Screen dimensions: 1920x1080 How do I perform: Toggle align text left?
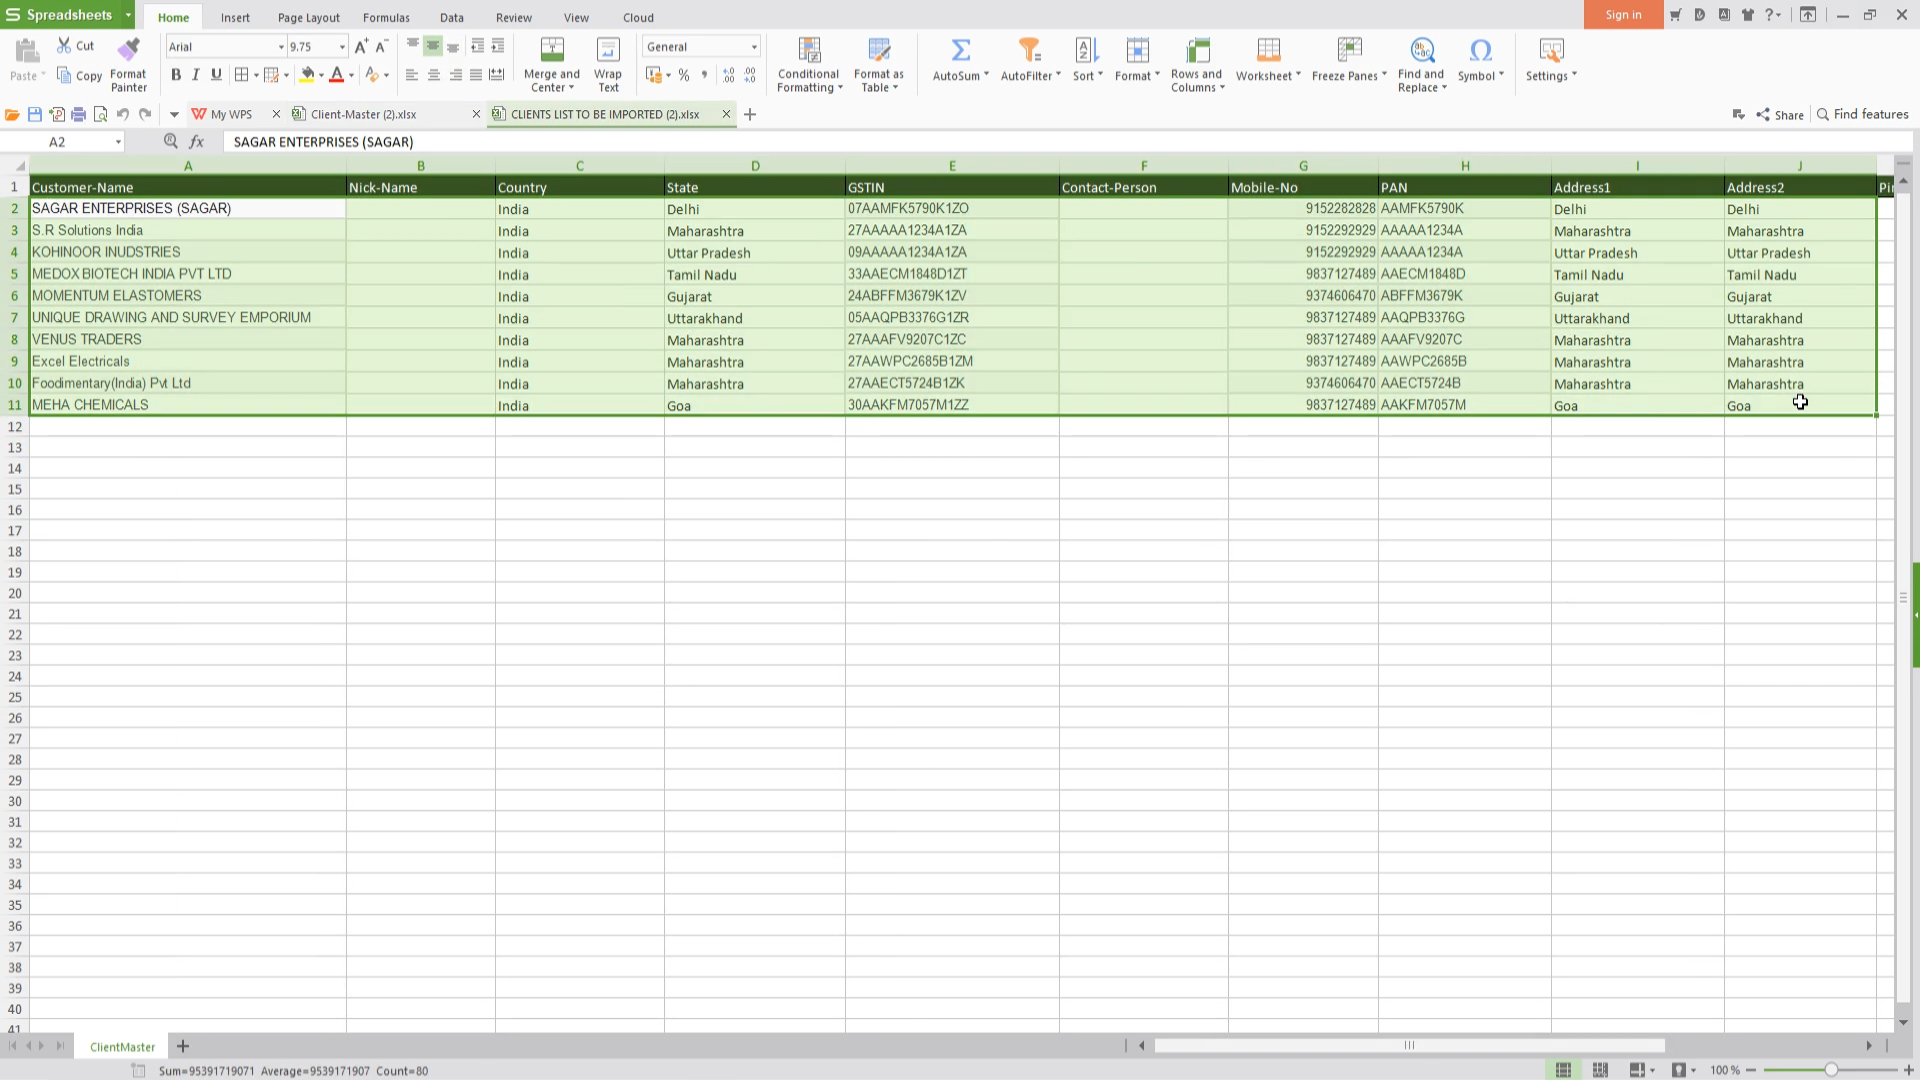tap(412, 75)
